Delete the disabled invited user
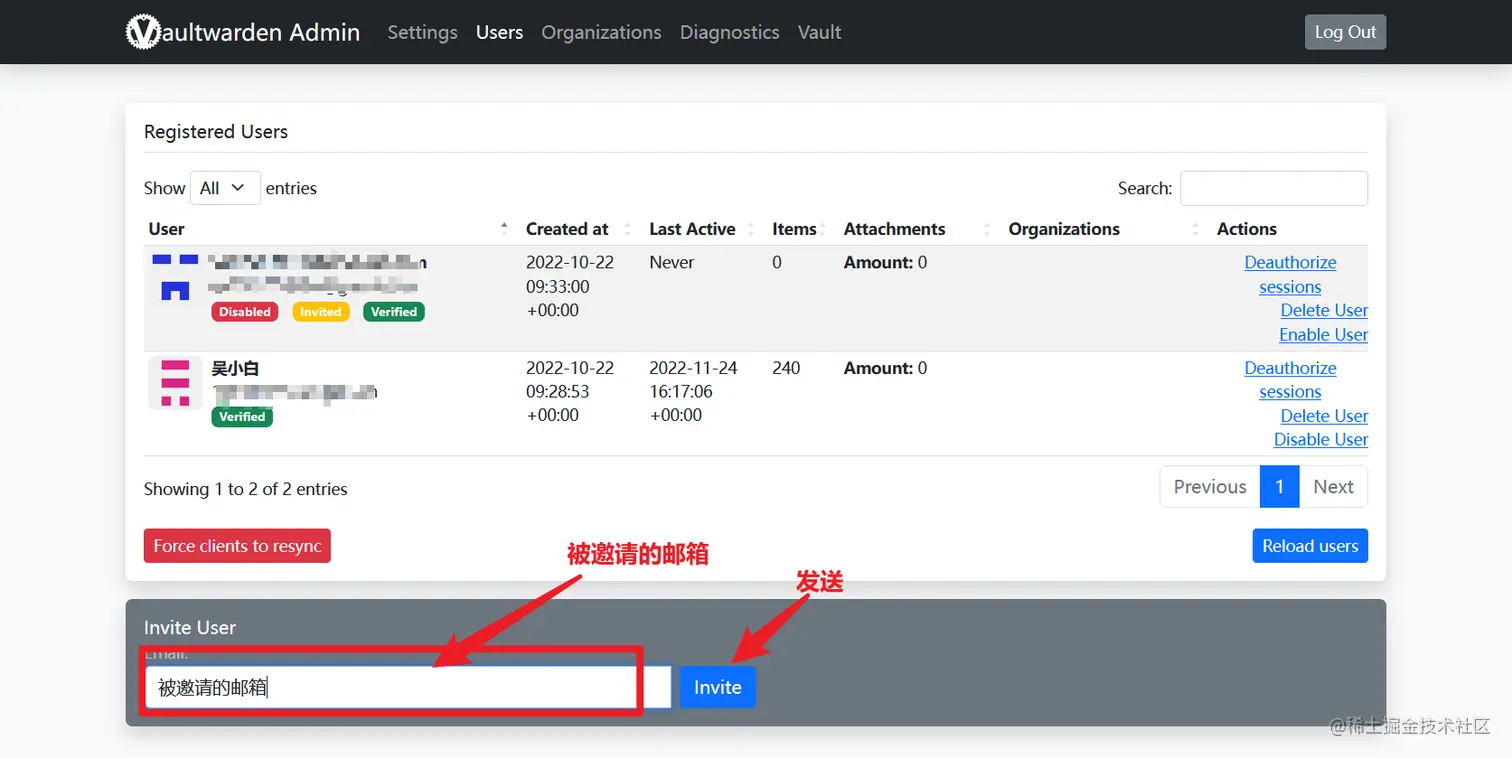Image resolution: width=1512 pixels, height=758 pixels. 1324,311
